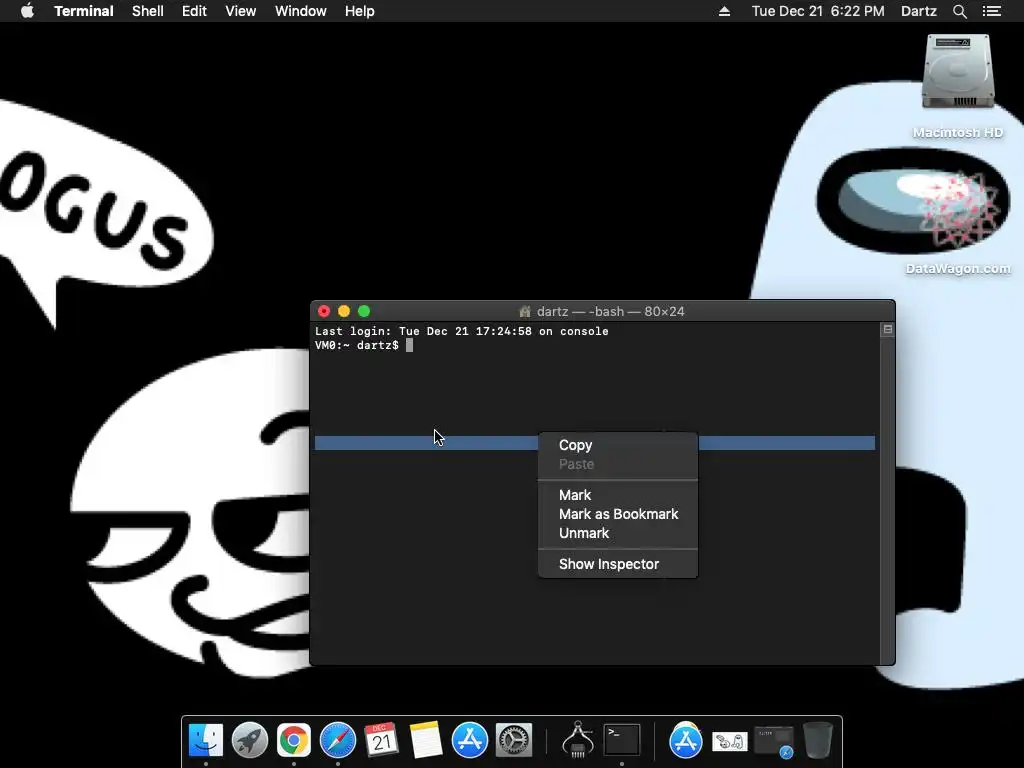Open the Trash in the Dock
The height and width of the screenshot is (768, 1024).
click(x=818, y=740)
